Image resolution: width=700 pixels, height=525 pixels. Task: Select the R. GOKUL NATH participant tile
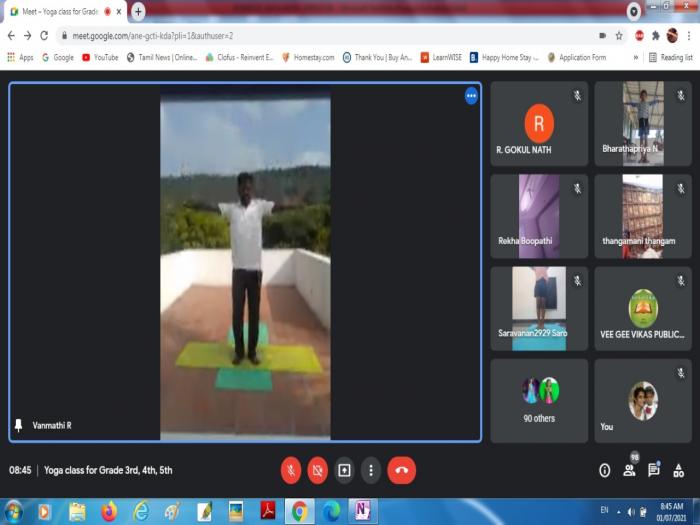click(539, 124)
